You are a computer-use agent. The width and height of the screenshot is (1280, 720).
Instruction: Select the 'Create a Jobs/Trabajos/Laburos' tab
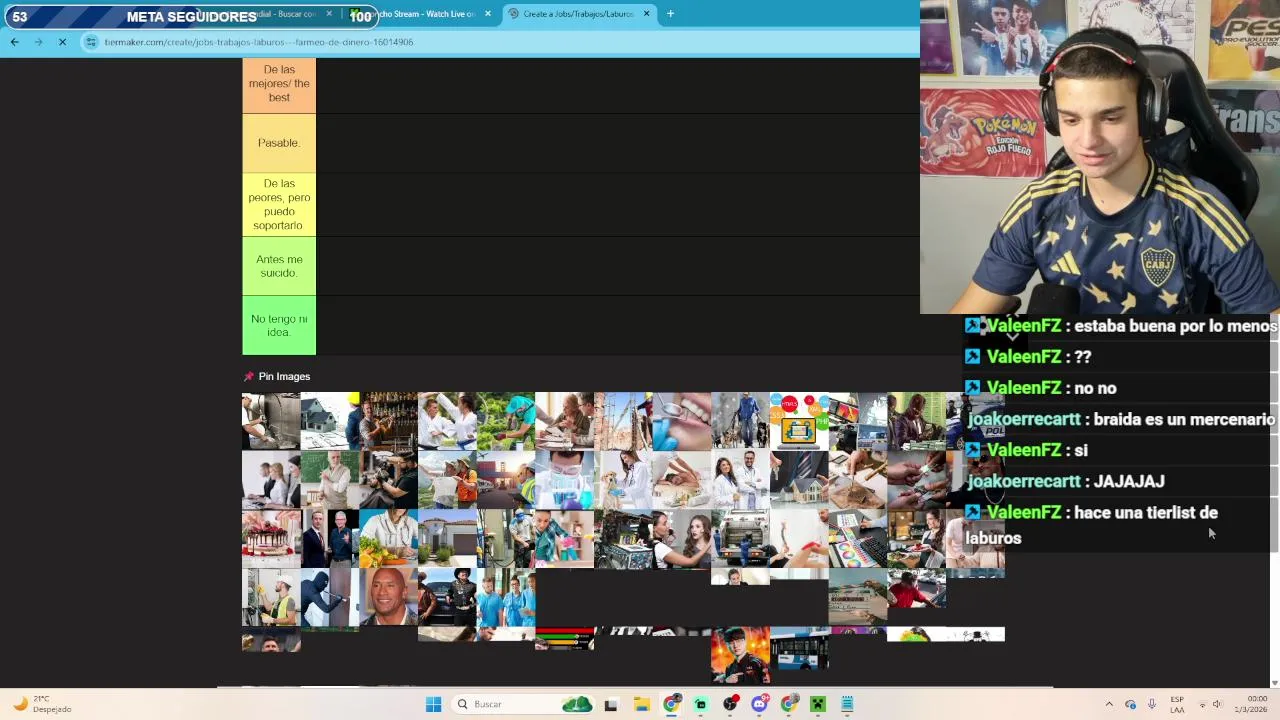[x=578, y=14]
